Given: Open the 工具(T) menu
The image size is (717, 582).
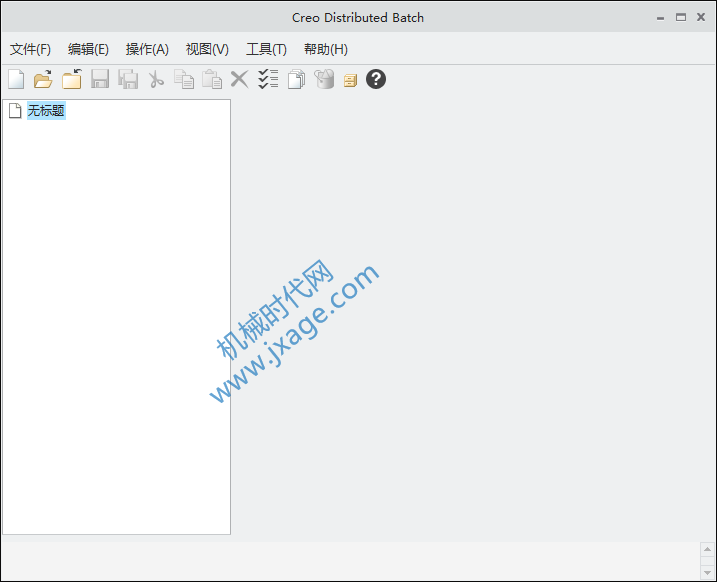Looking at the screenshot, I should pos(266,49).
